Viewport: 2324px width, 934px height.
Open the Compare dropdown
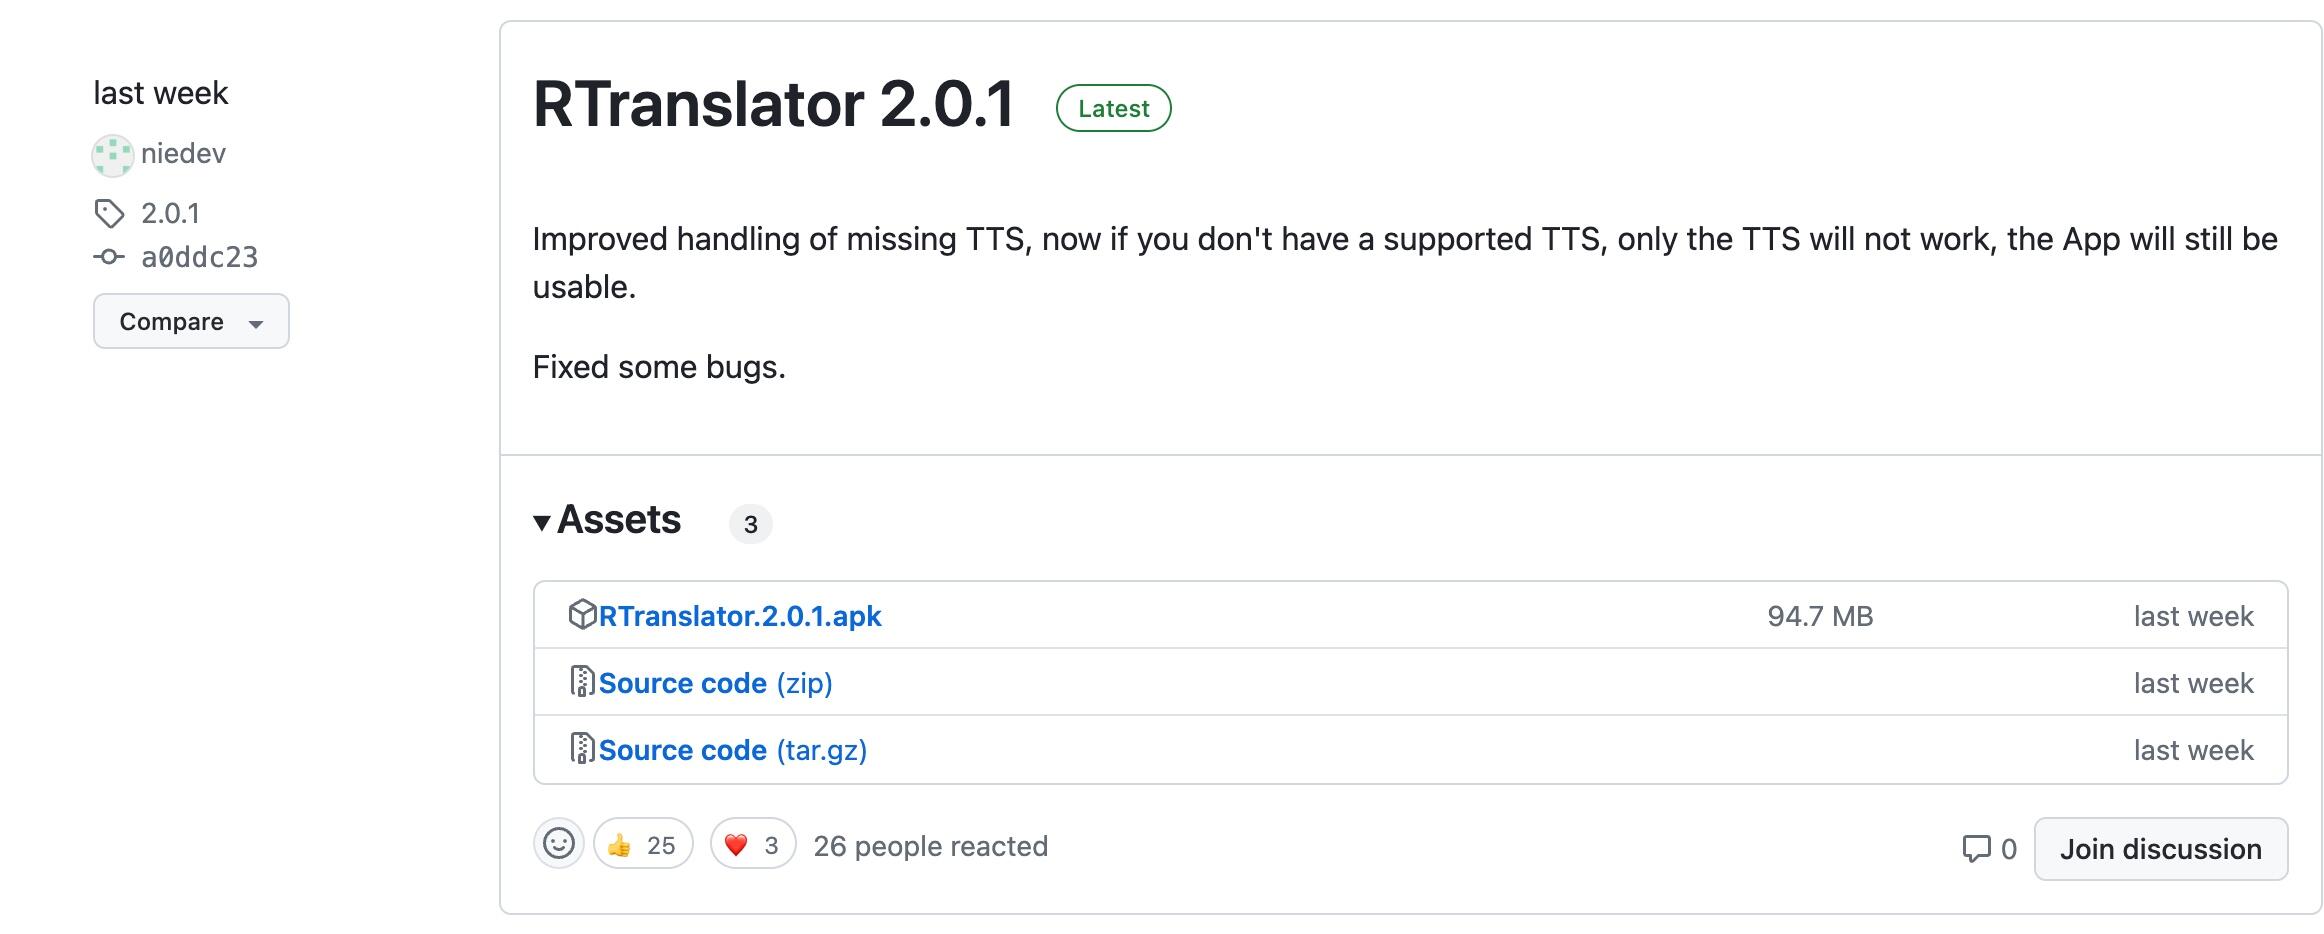(x=191, y=321)
